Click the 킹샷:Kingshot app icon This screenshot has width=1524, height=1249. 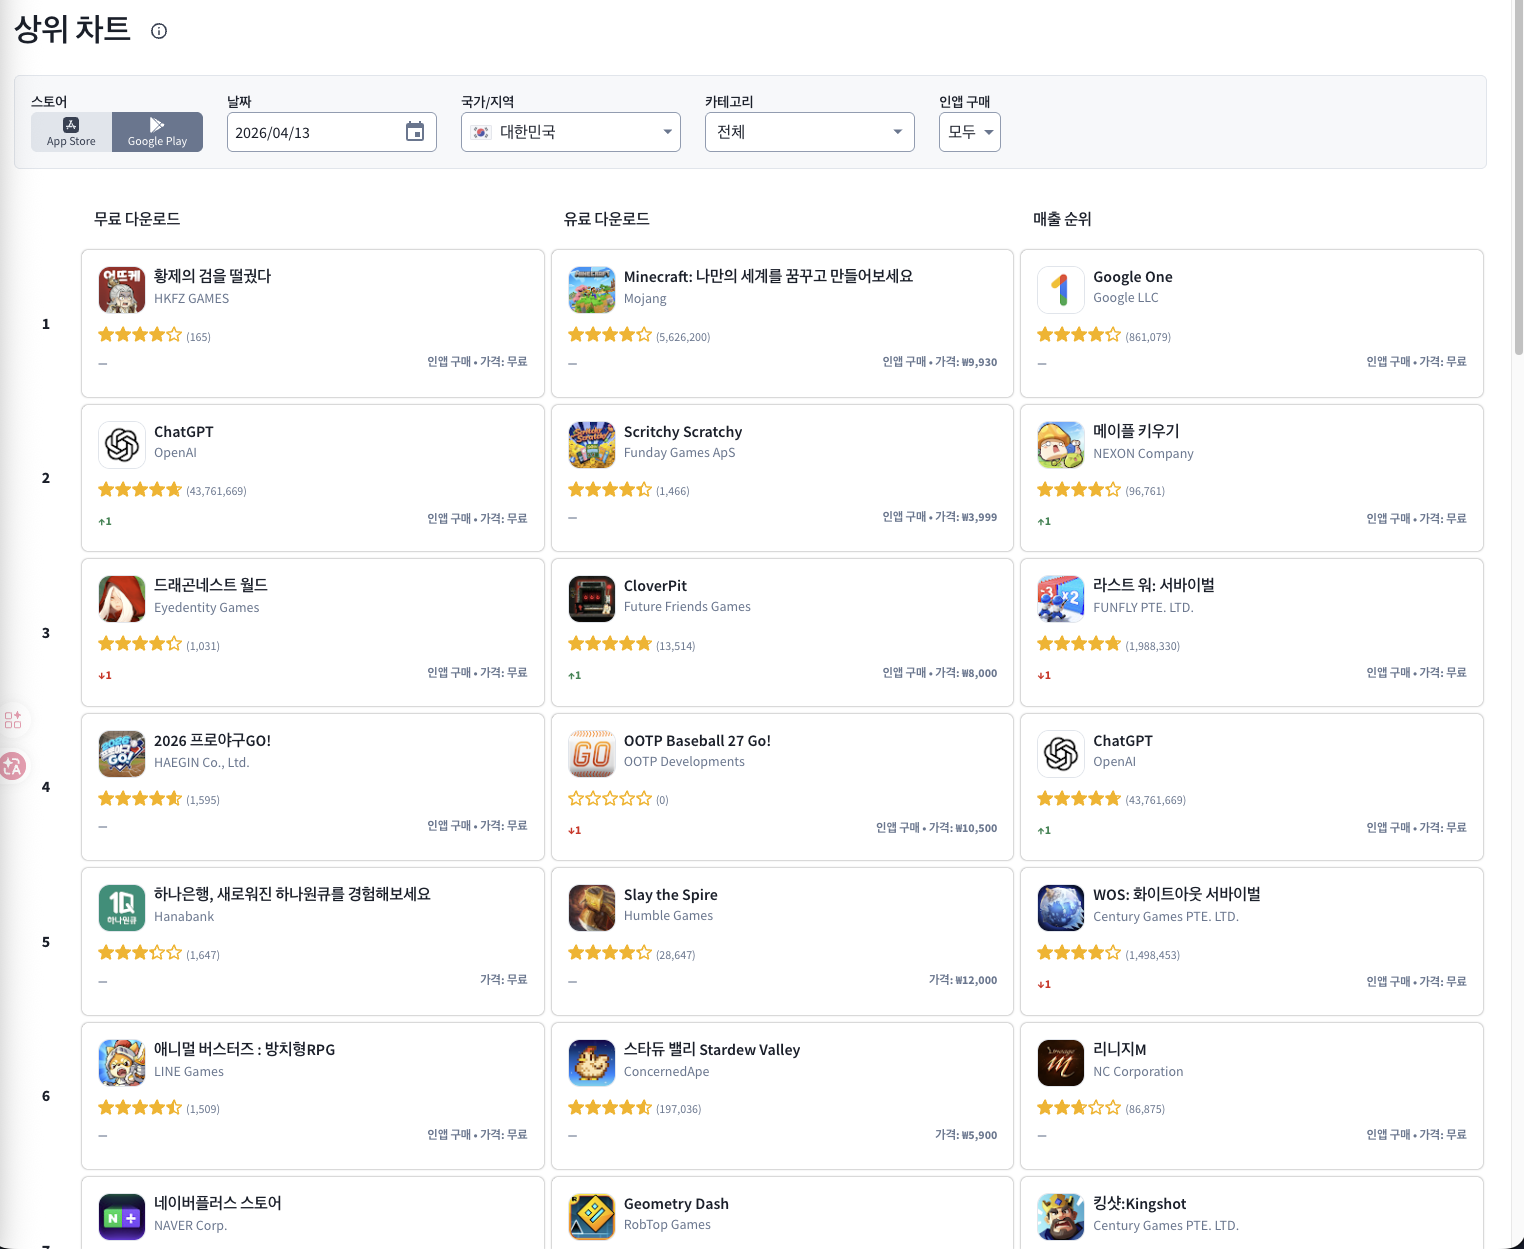tap(1061, 1217)
